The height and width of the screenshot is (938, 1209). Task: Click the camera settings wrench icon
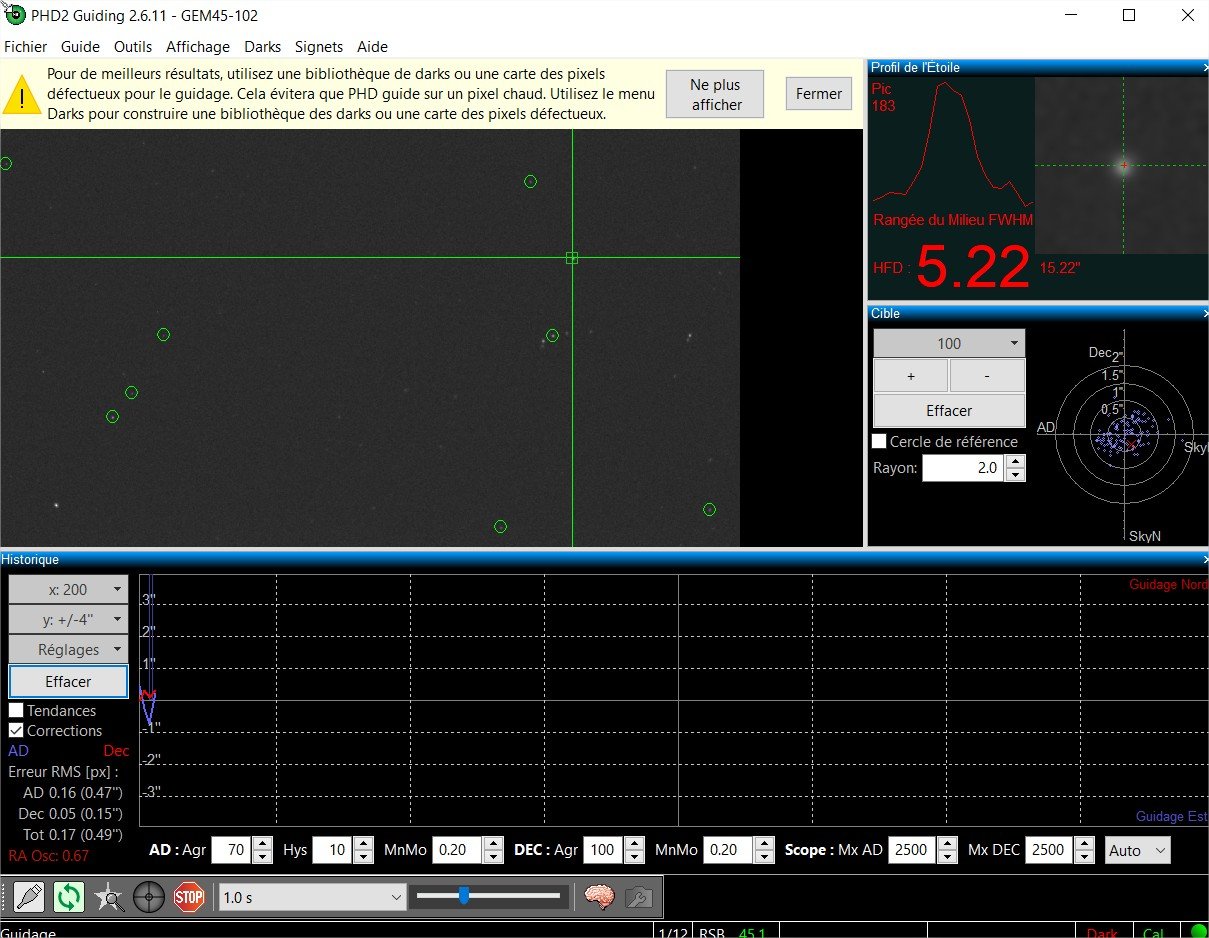click(638, 897)
